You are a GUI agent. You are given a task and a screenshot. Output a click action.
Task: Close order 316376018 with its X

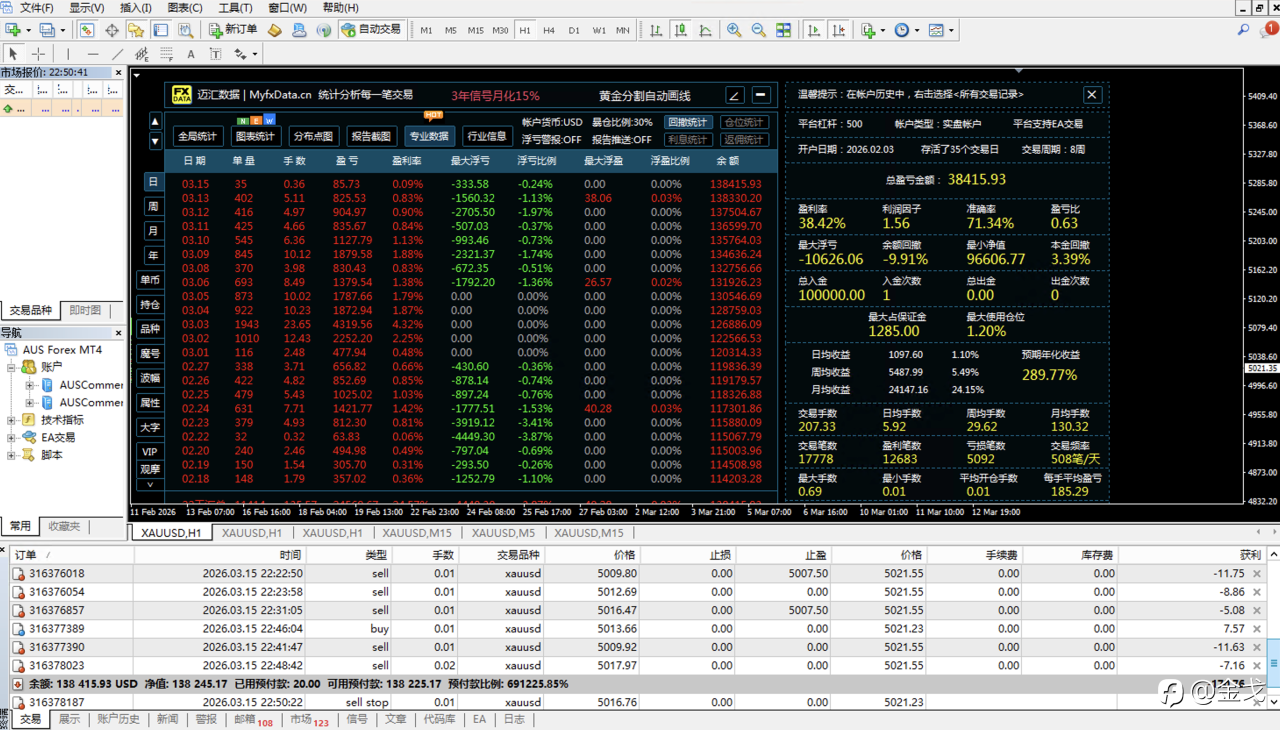[1257, 574]
